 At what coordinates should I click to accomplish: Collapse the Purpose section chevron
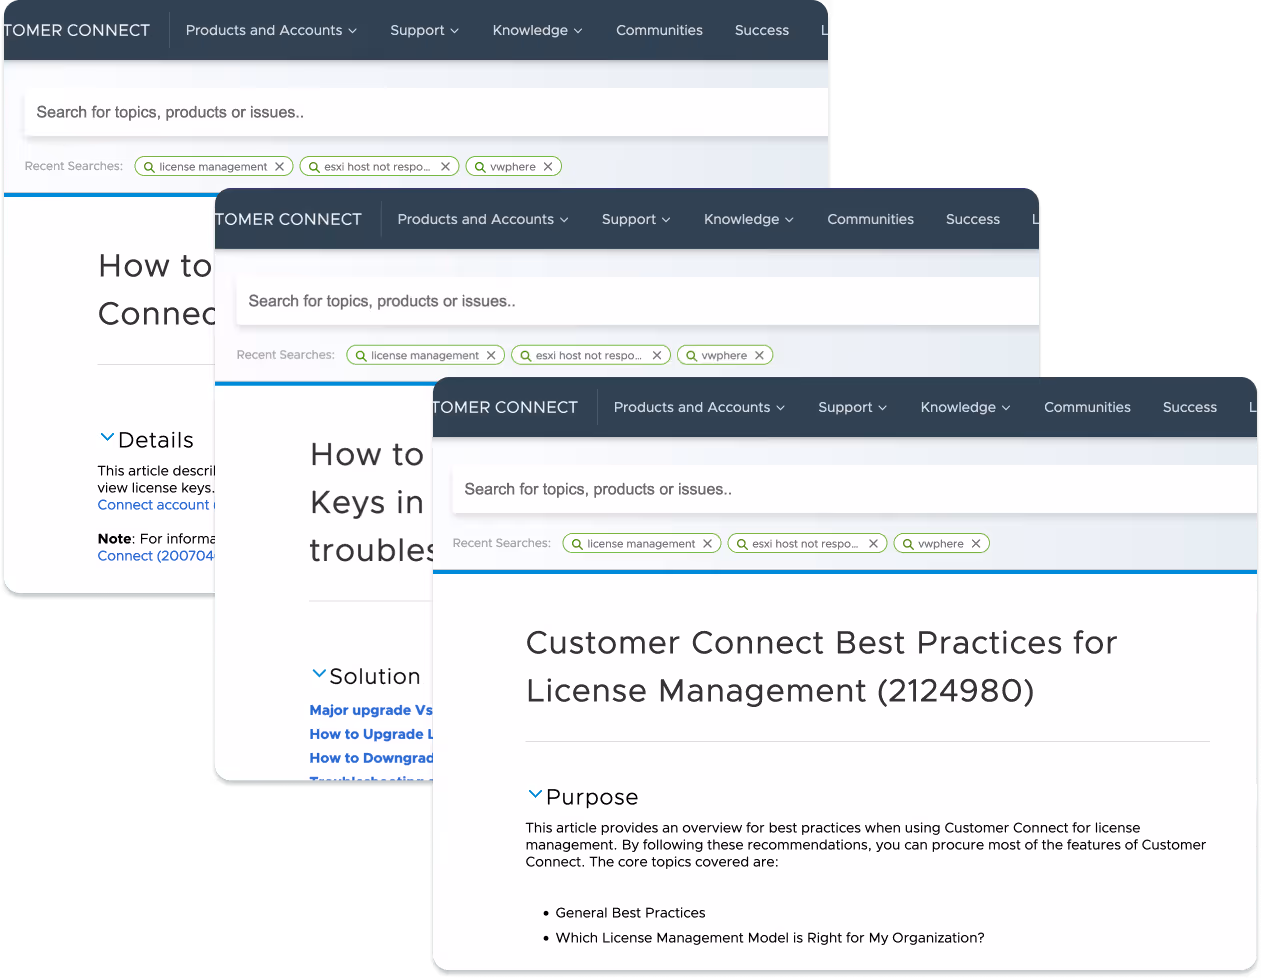coord(535,794)
